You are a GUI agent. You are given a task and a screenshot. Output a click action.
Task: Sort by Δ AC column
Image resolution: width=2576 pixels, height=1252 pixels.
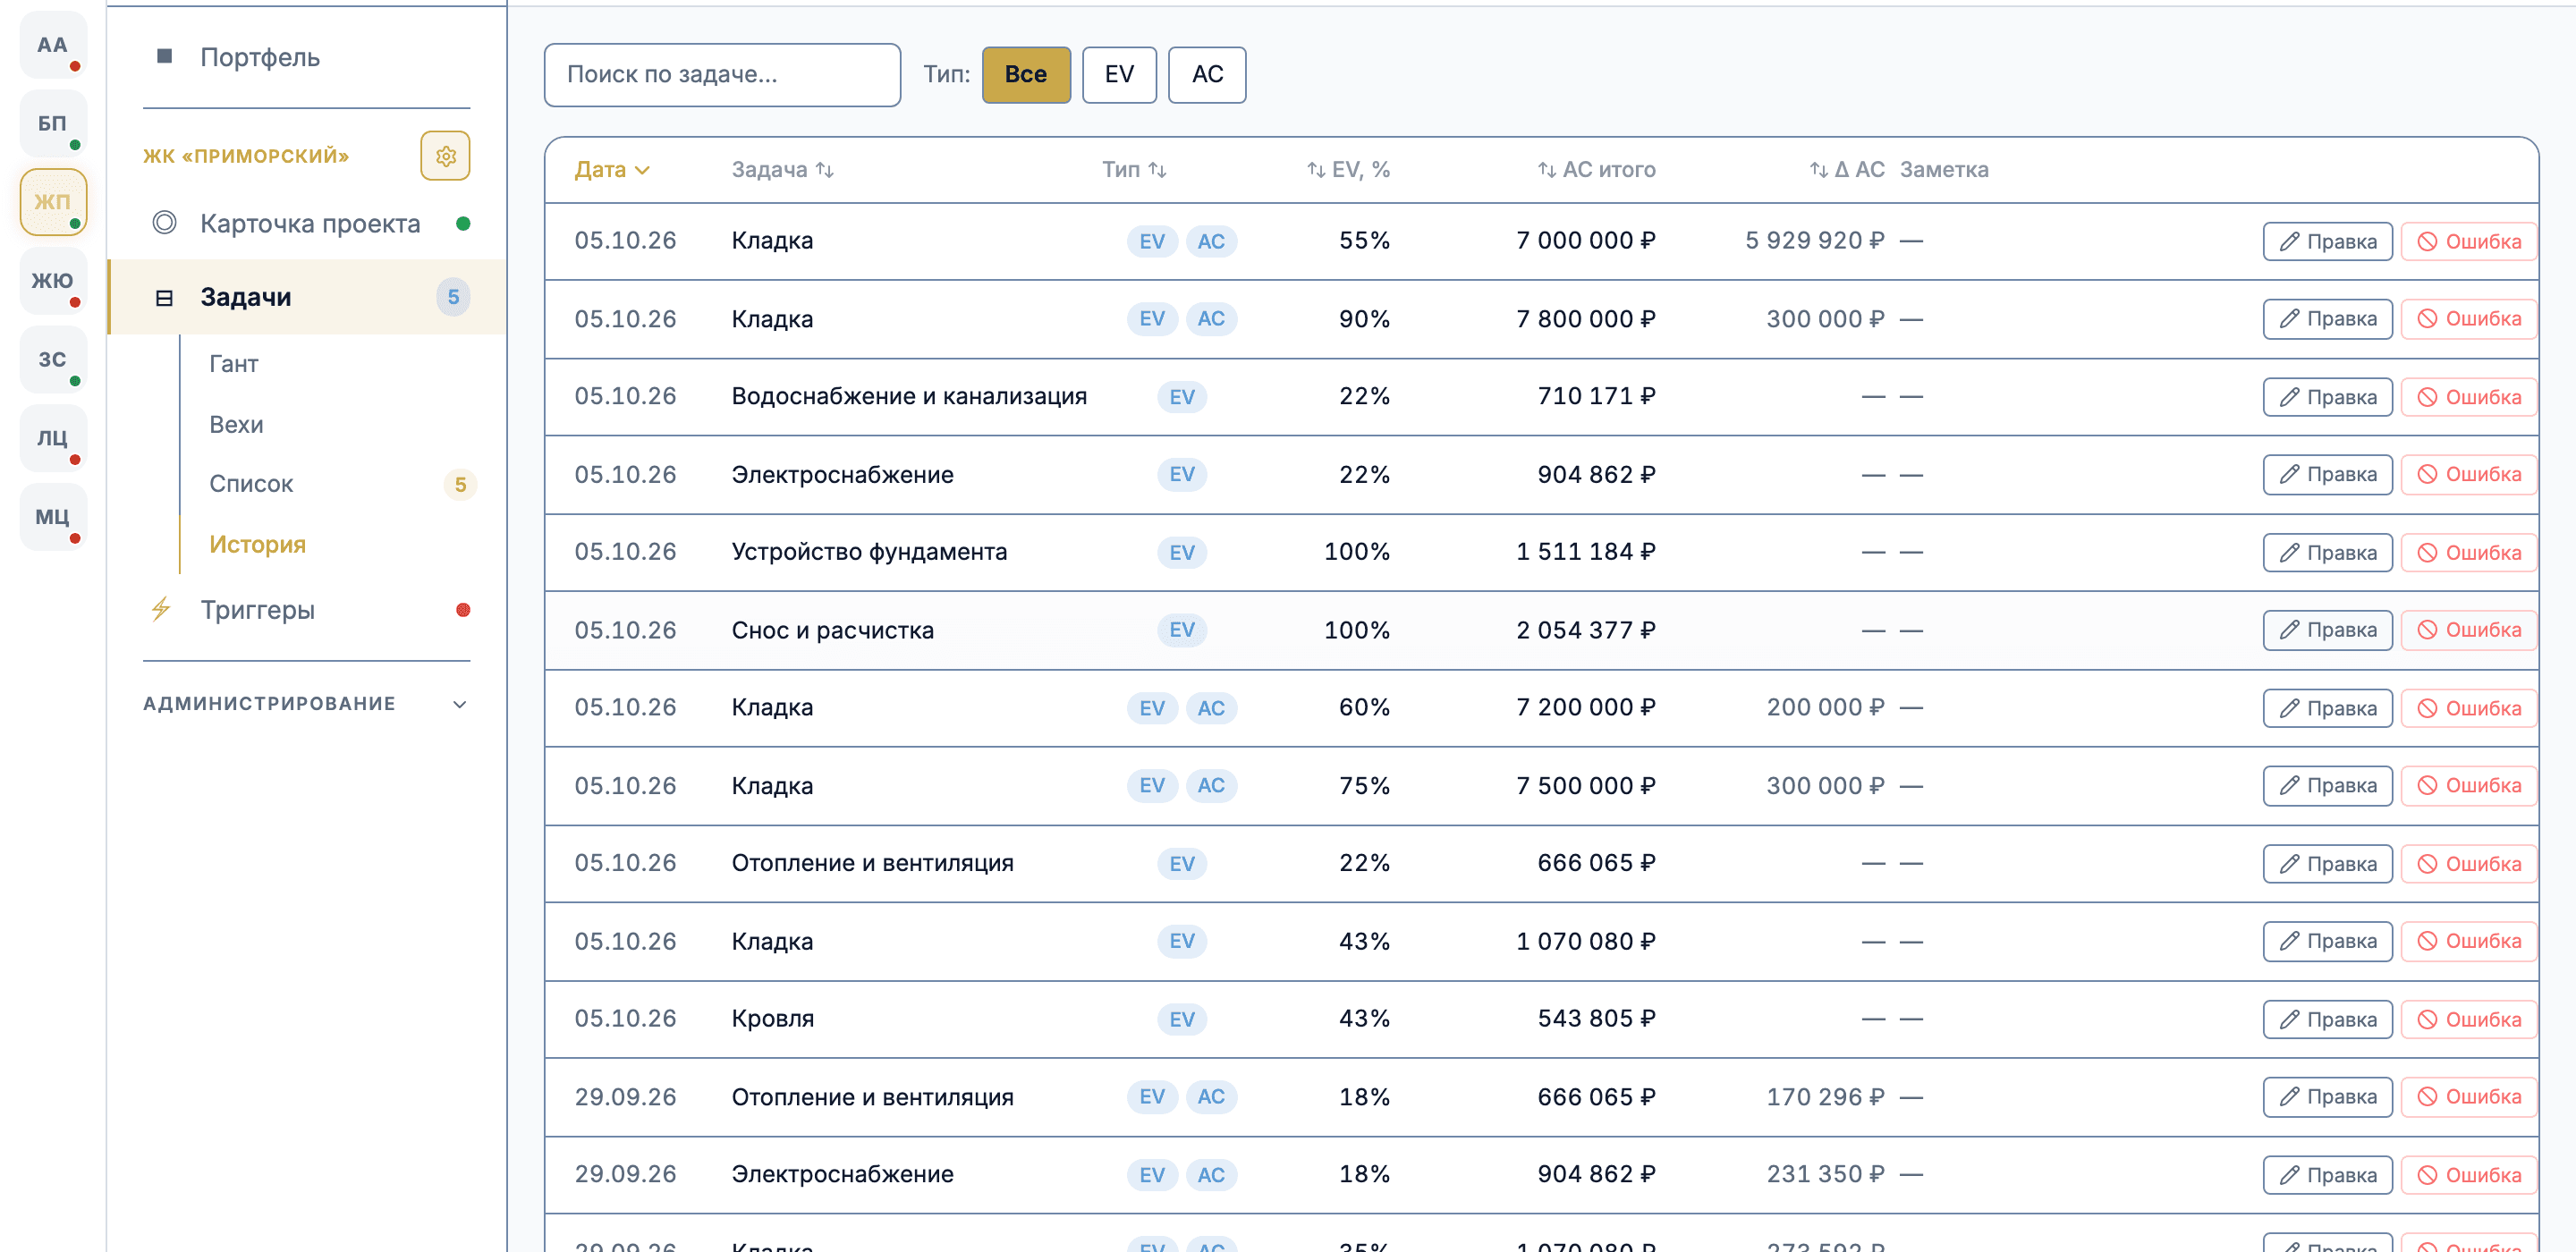[x=1847, y=170]
